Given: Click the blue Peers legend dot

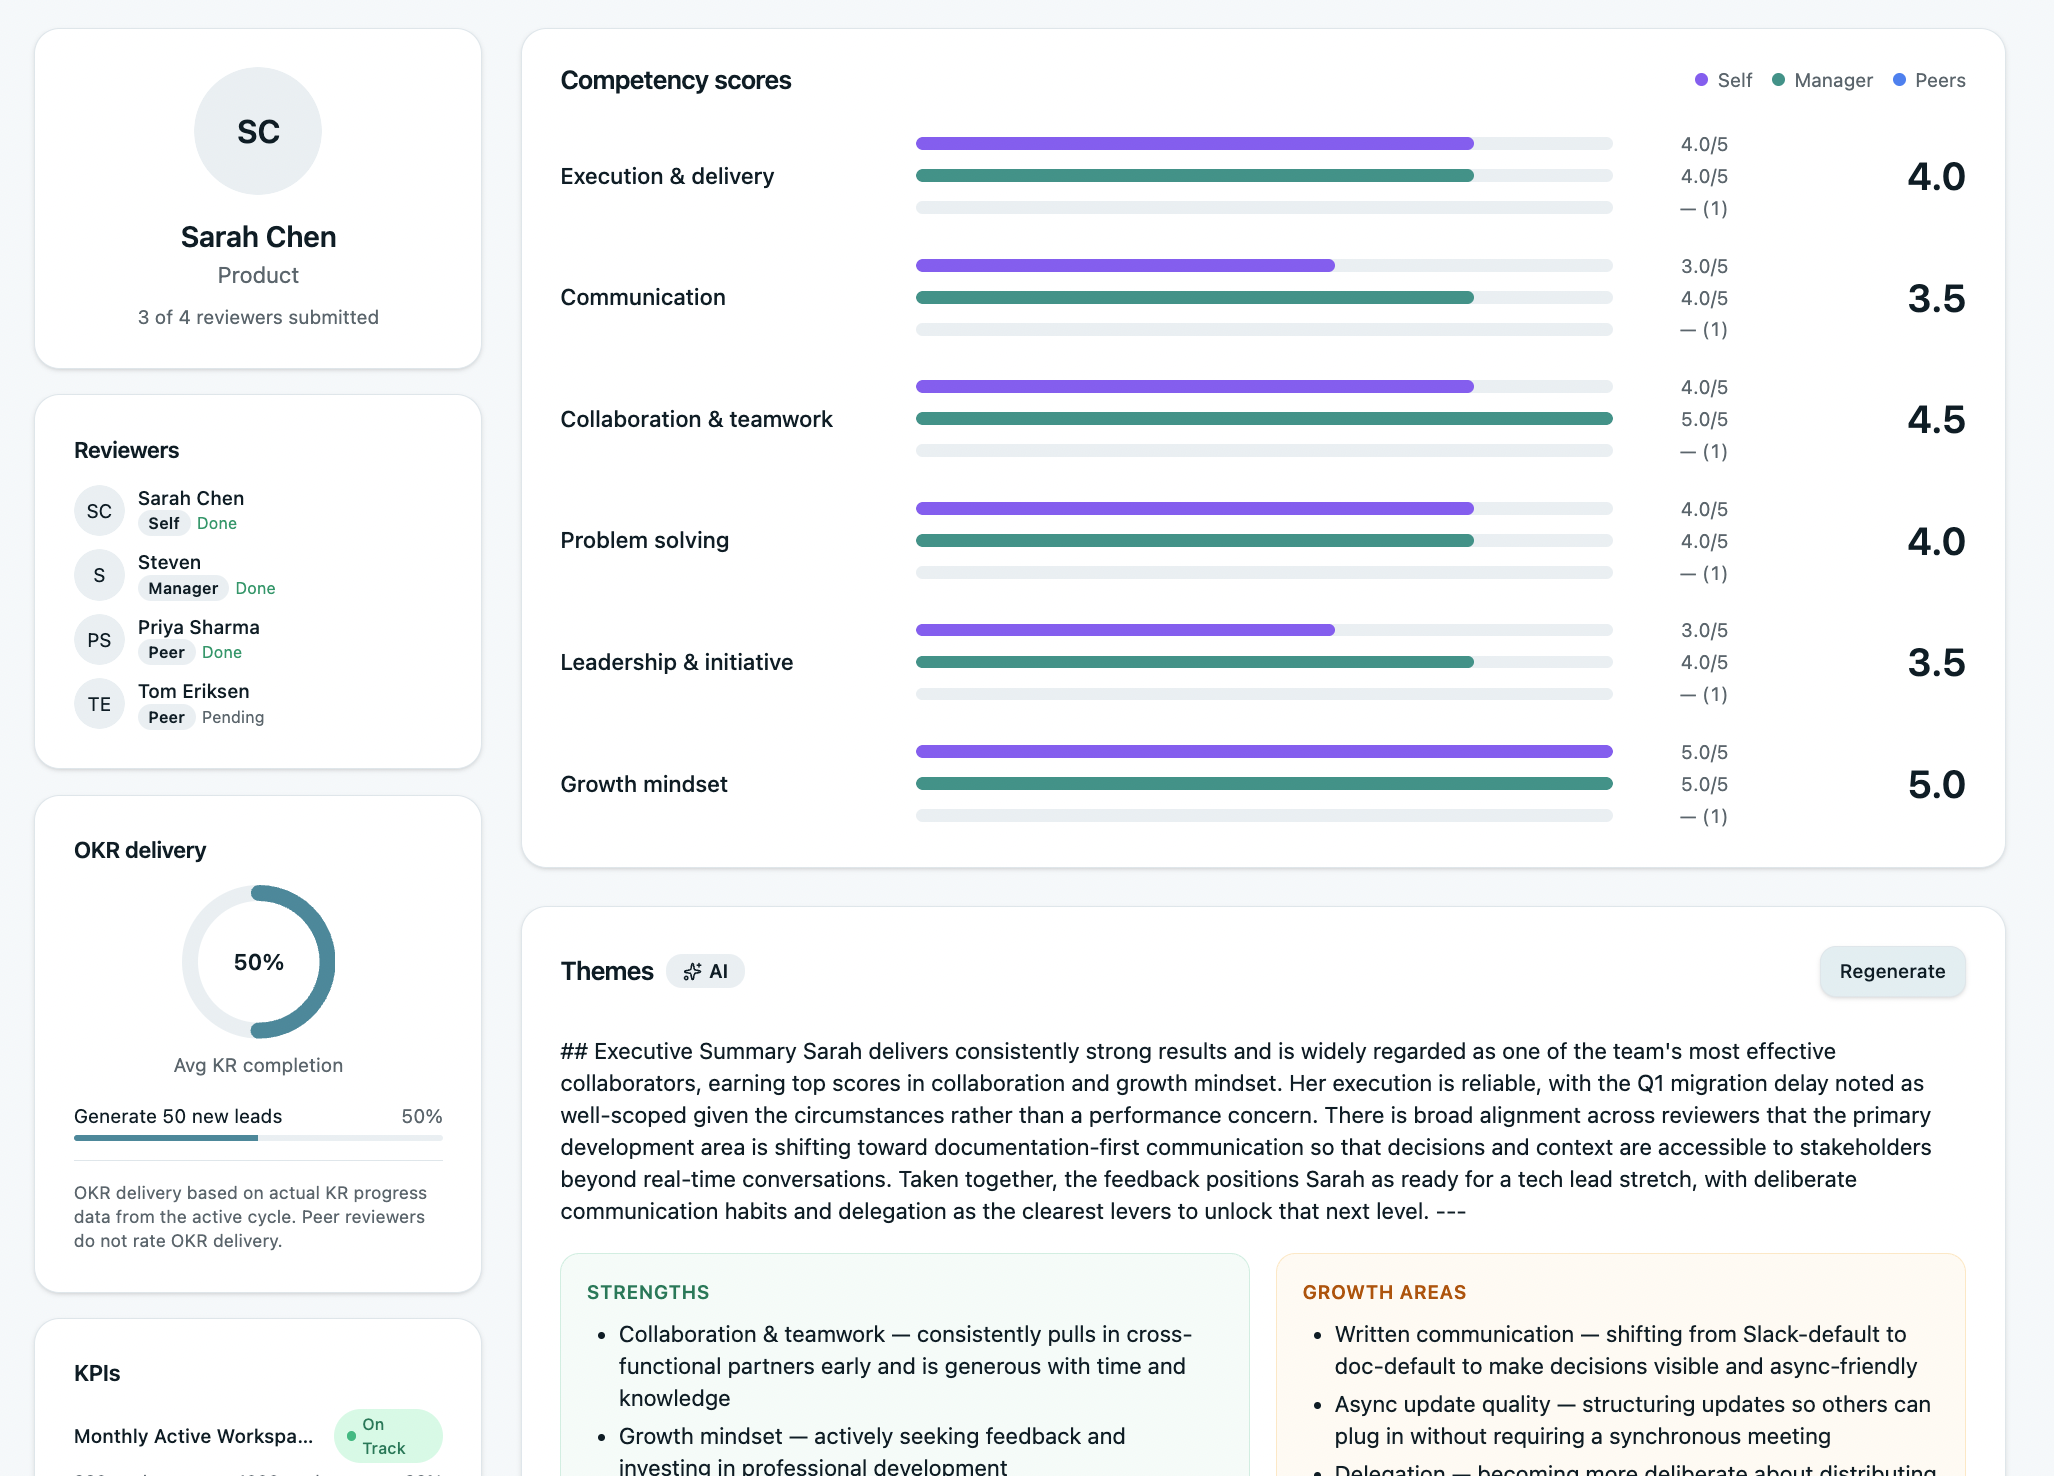Looking at the screenshot, I should [x=1899, y=80].
